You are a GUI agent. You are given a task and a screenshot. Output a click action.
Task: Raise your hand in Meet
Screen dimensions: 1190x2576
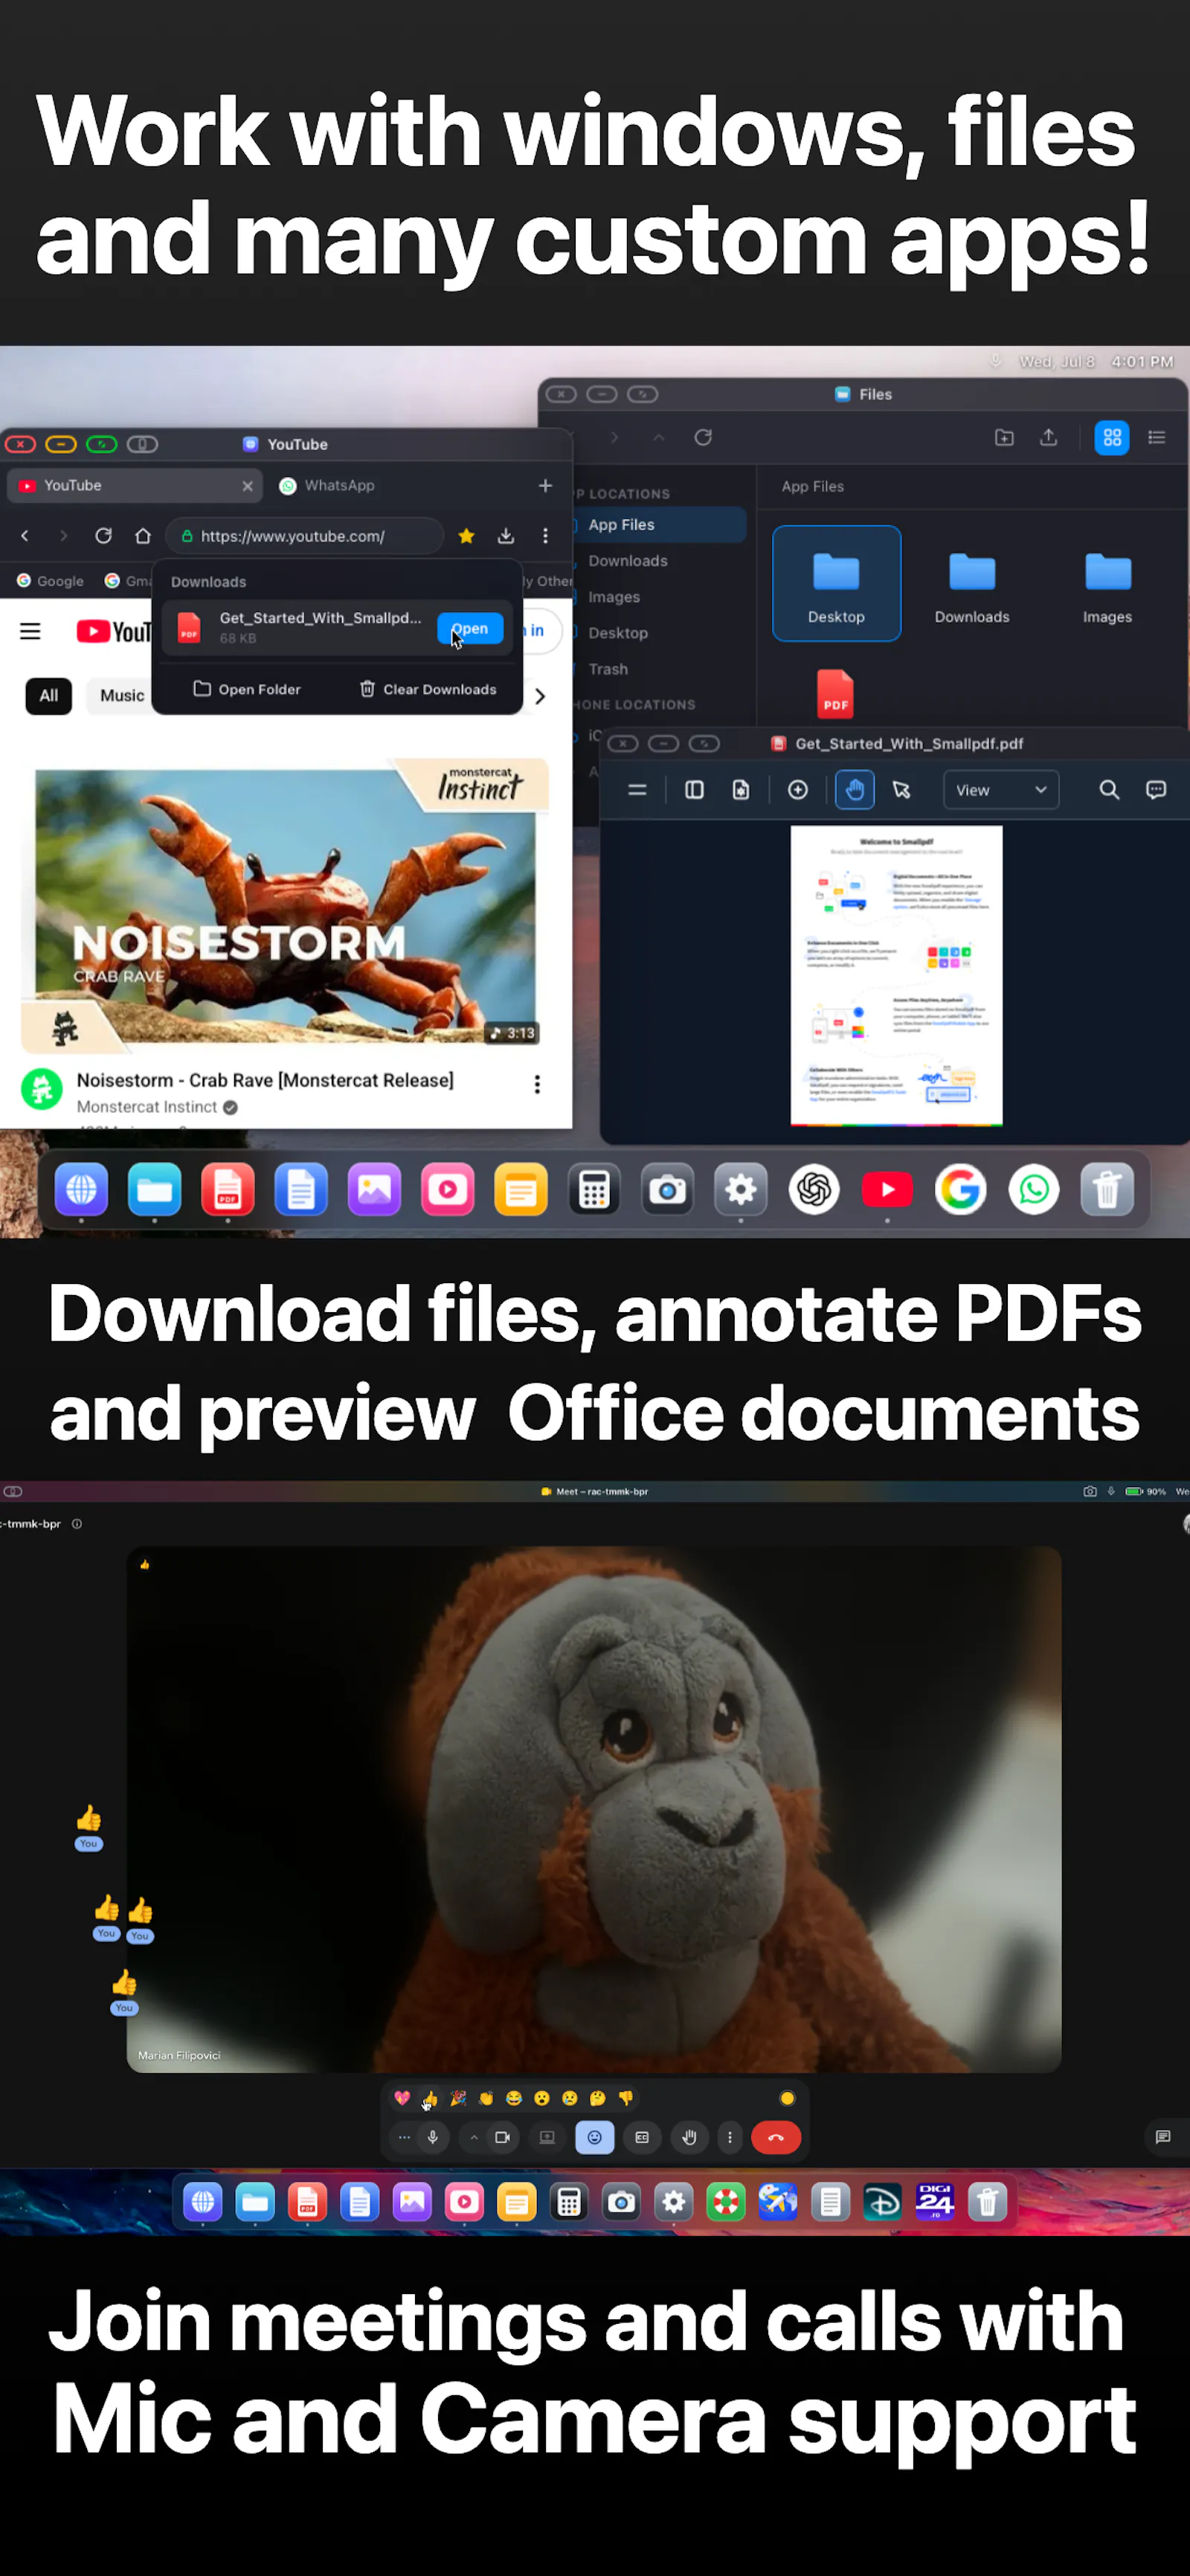689,2137
